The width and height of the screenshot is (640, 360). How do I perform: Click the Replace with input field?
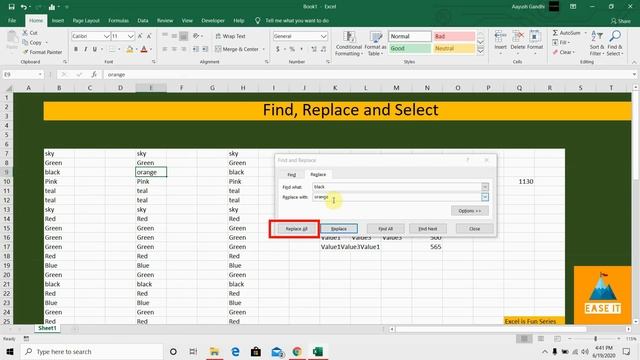(x=397, y=197)
